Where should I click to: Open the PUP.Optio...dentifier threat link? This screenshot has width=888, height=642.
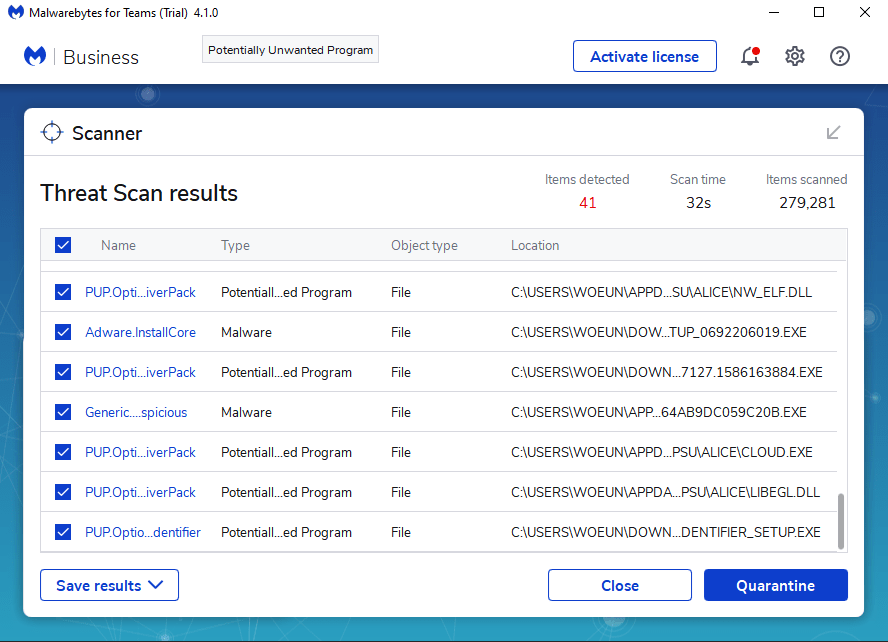143,532
